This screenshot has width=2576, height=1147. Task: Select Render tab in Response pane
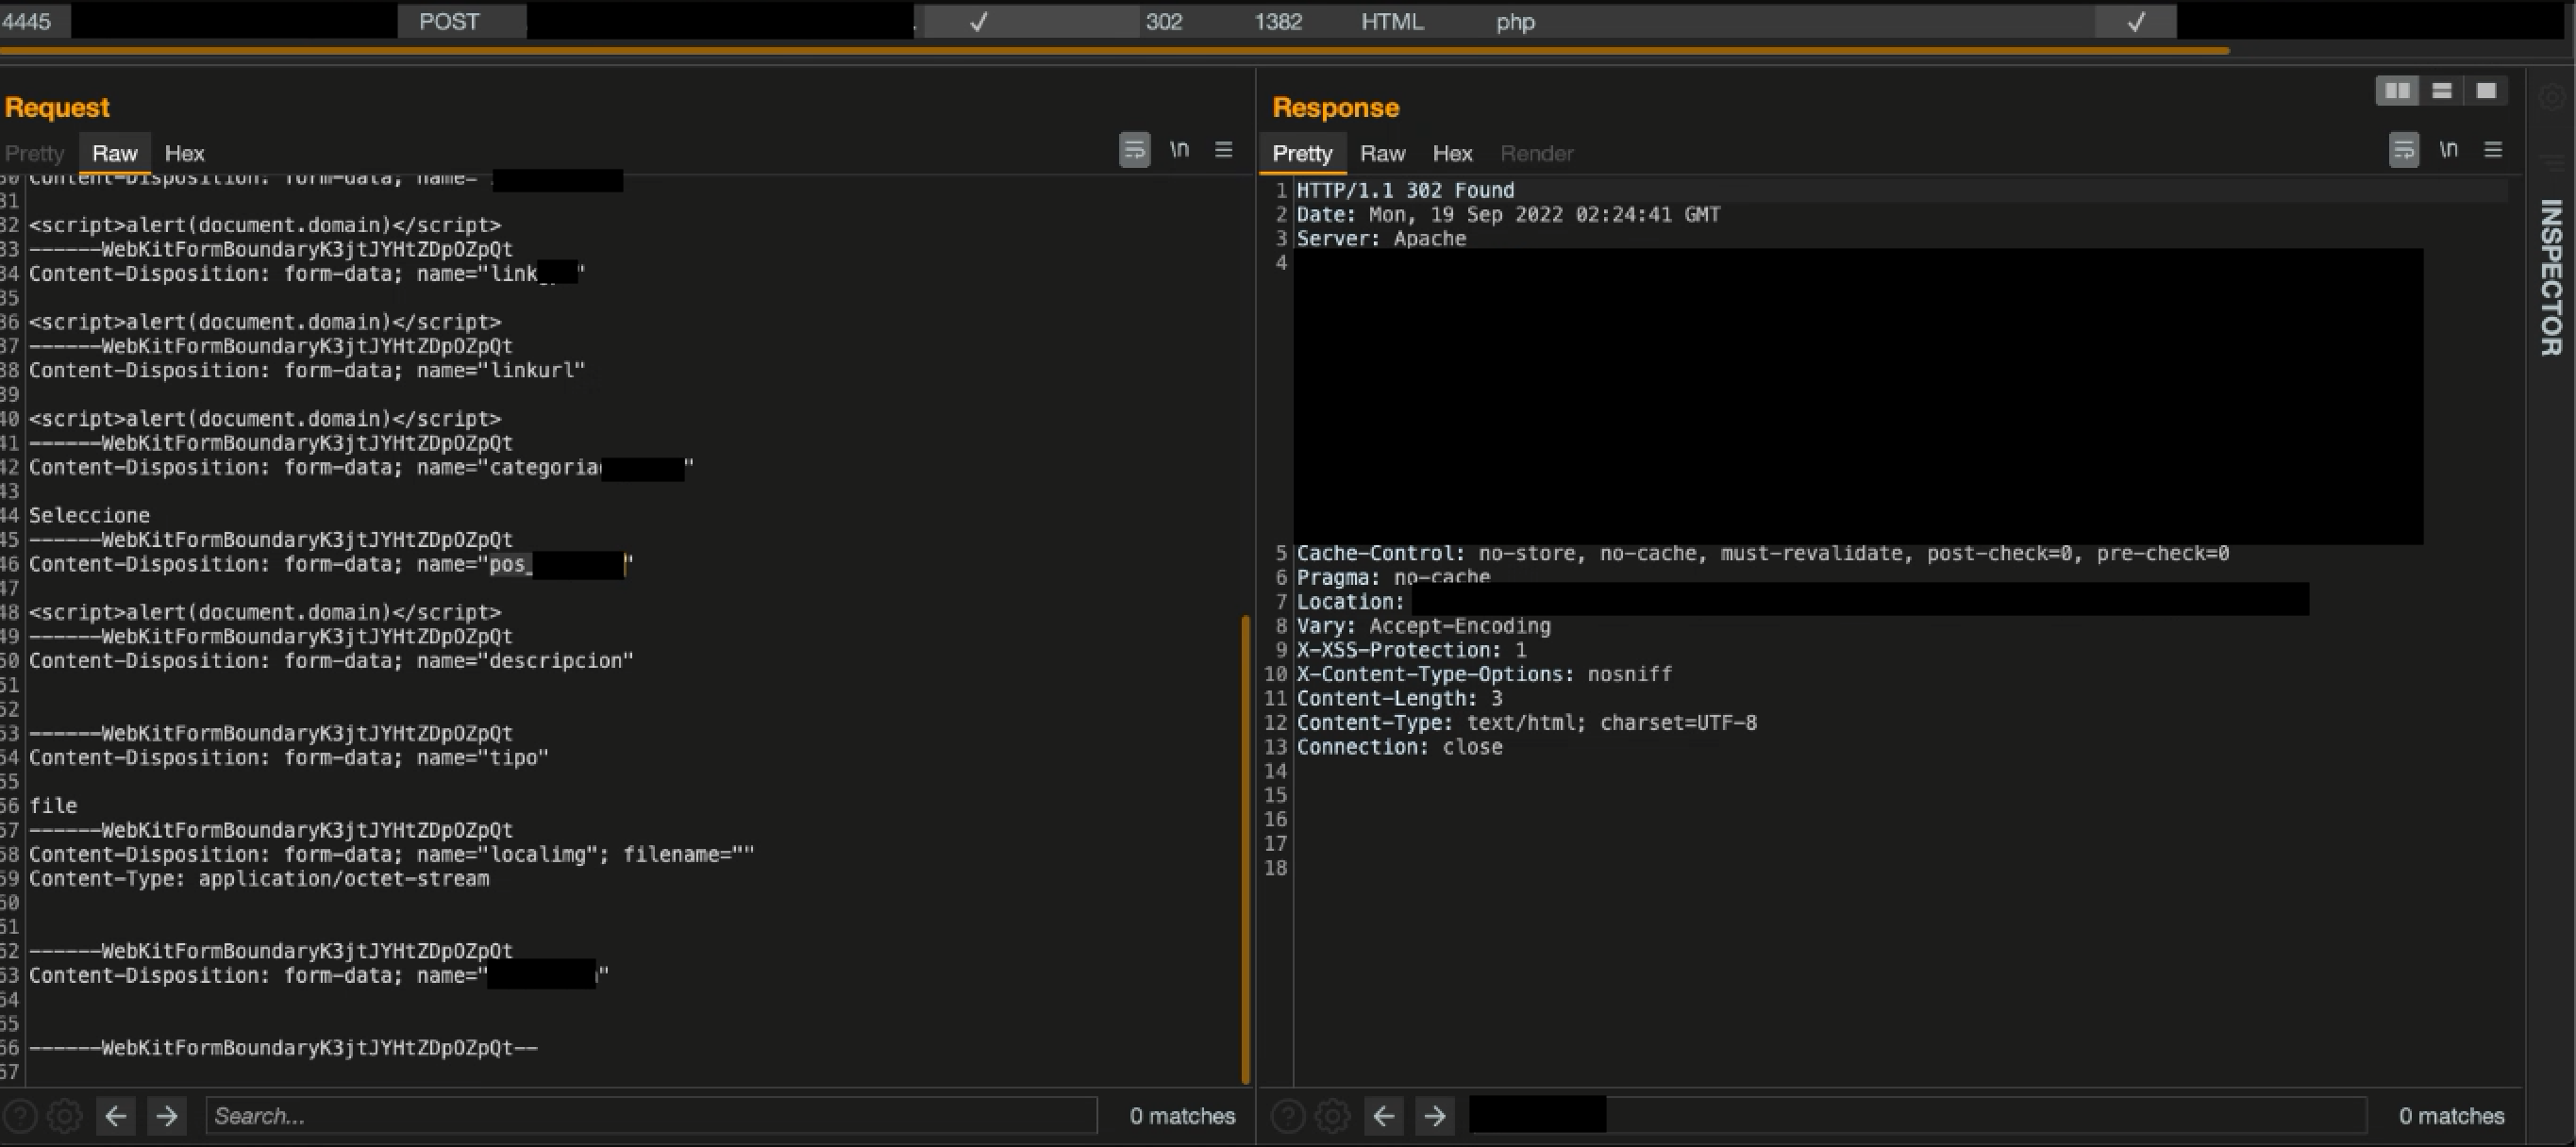click(x=1537, y=153)
